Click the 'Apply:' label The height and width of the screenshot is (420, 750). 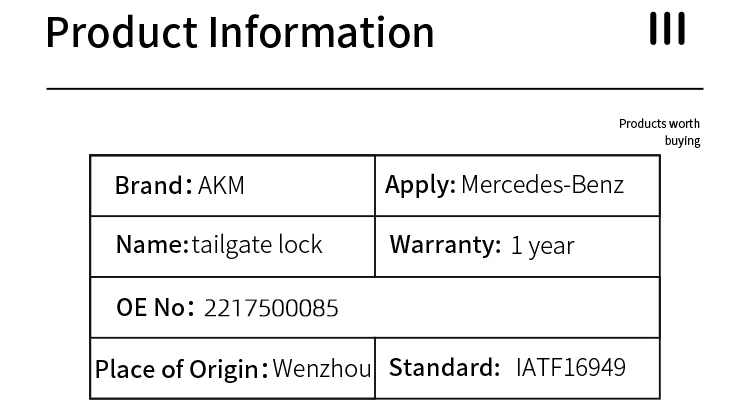tap(420, 185)
